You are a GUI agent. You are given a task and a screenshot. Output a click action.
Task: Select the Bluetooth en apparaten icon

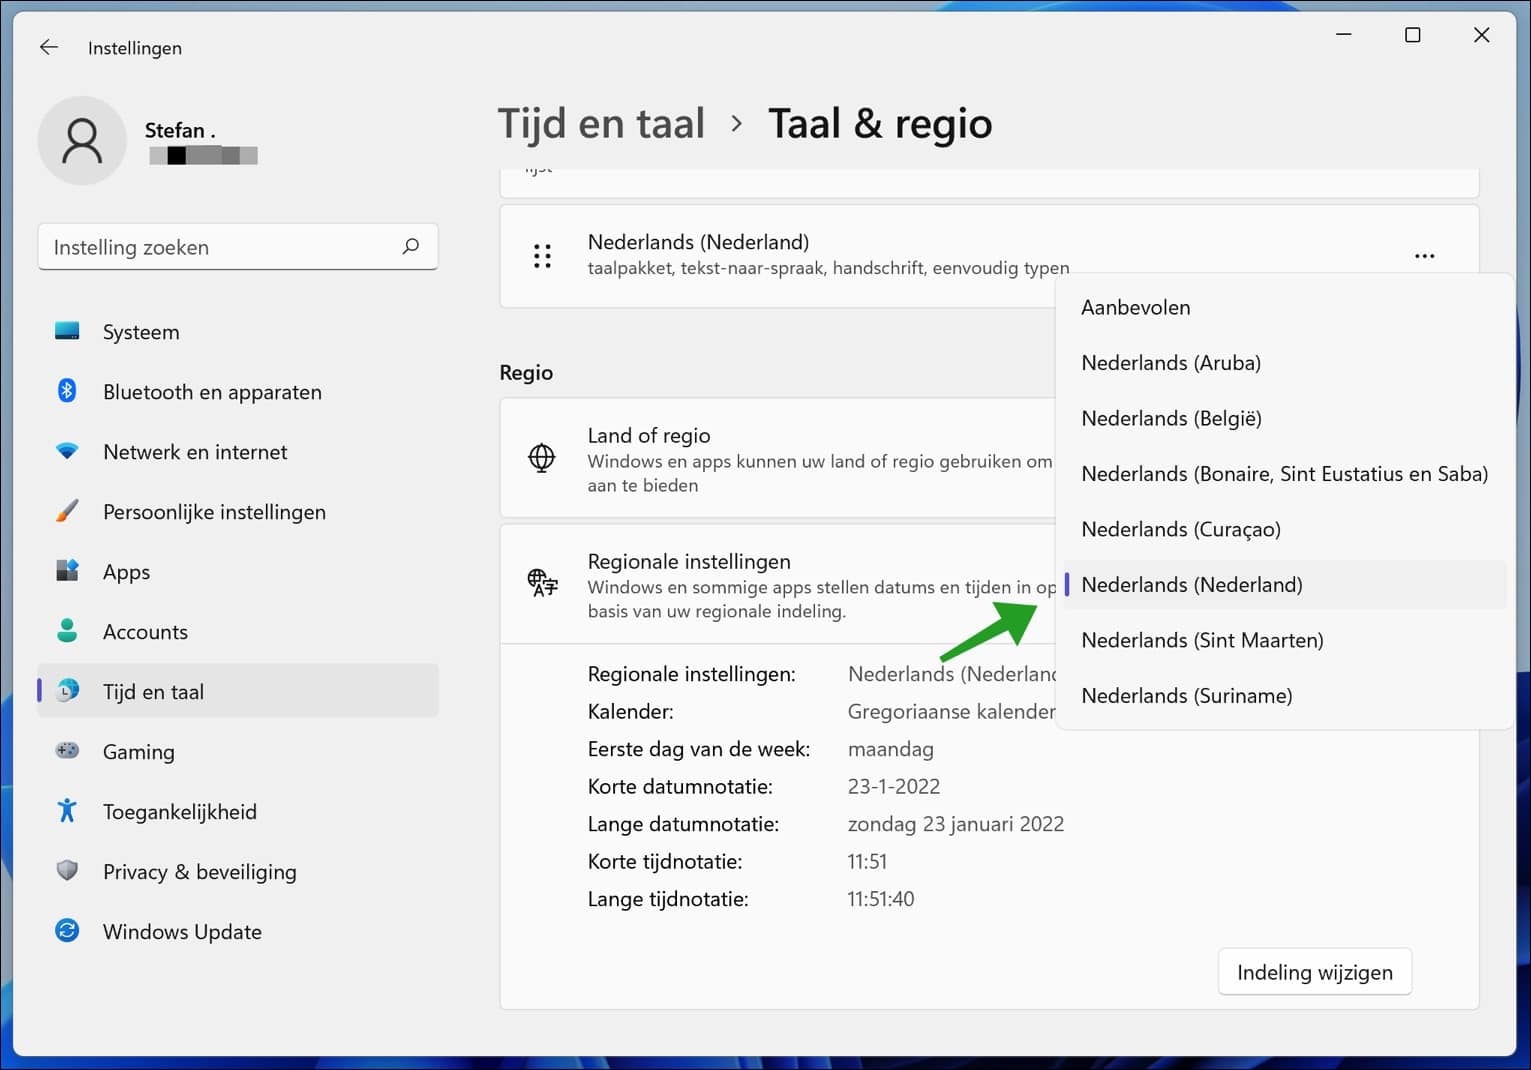click(x=66, y=391)
